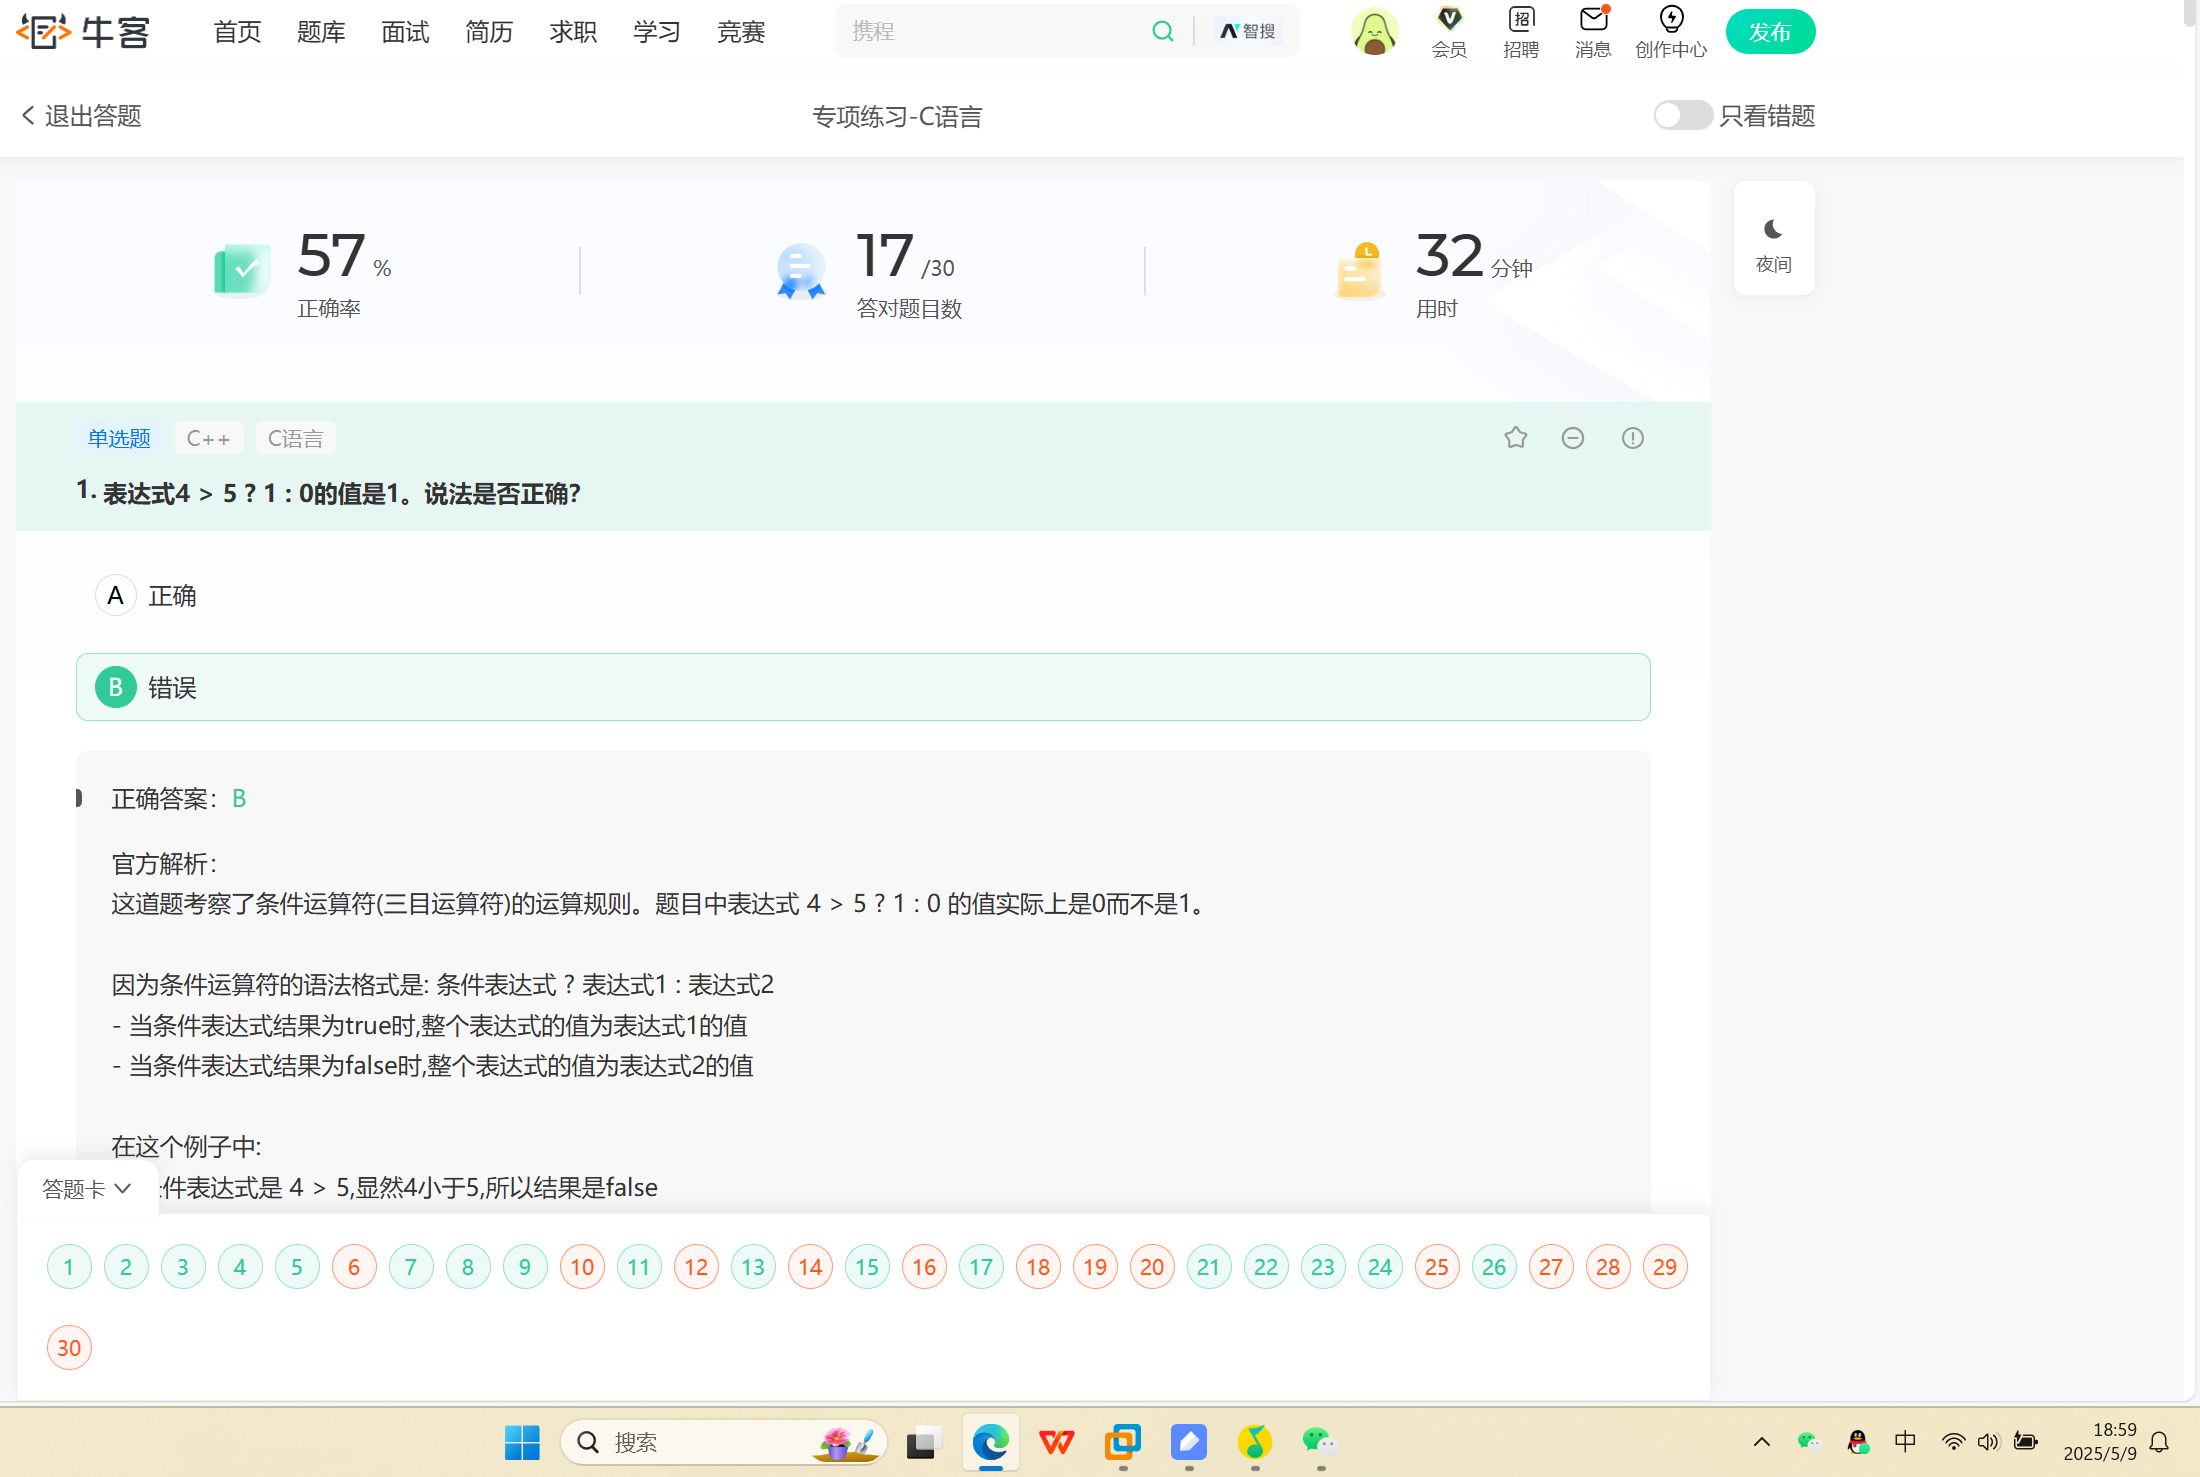Click the green 发布 button

pos(1769,32)
